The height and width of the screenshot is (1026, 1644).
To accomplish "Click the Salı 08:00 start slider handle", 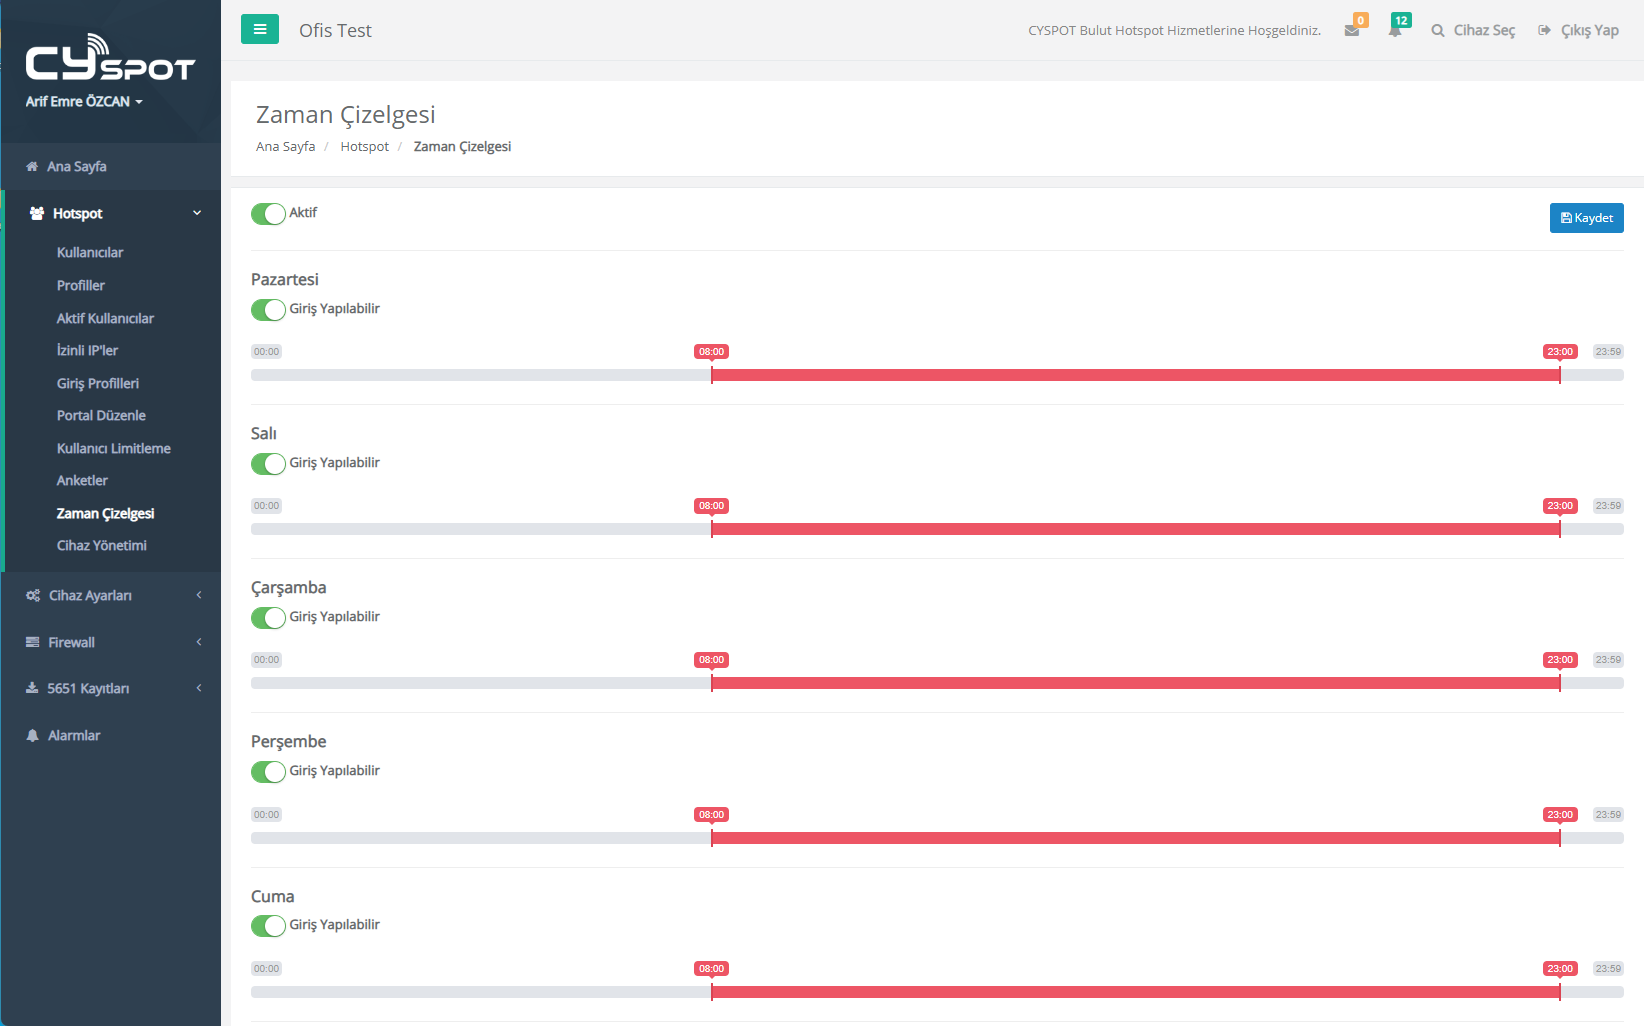I will pyautogui.click(x=712, y=529).
